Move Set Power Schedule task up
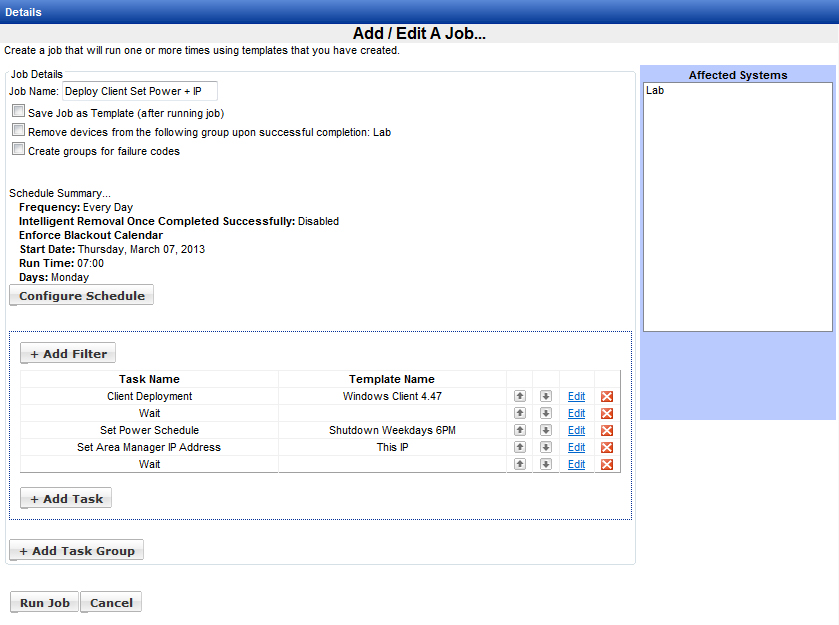Image resolution: width=839 pixels, height=625 pixels. tap(520, 431)
